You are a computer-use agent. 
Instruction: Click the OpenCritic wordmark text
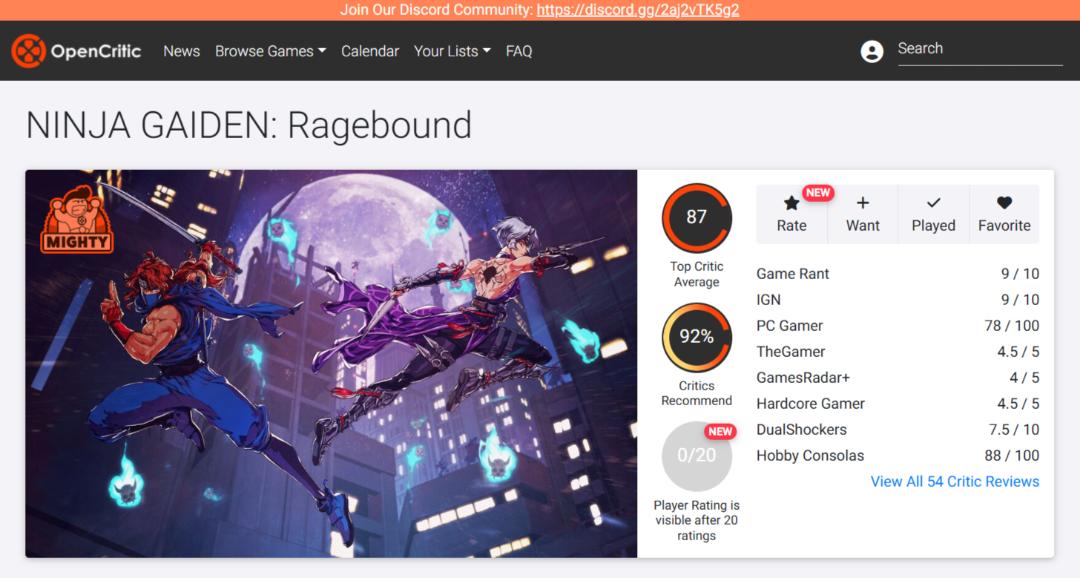[x=96, y=51]
